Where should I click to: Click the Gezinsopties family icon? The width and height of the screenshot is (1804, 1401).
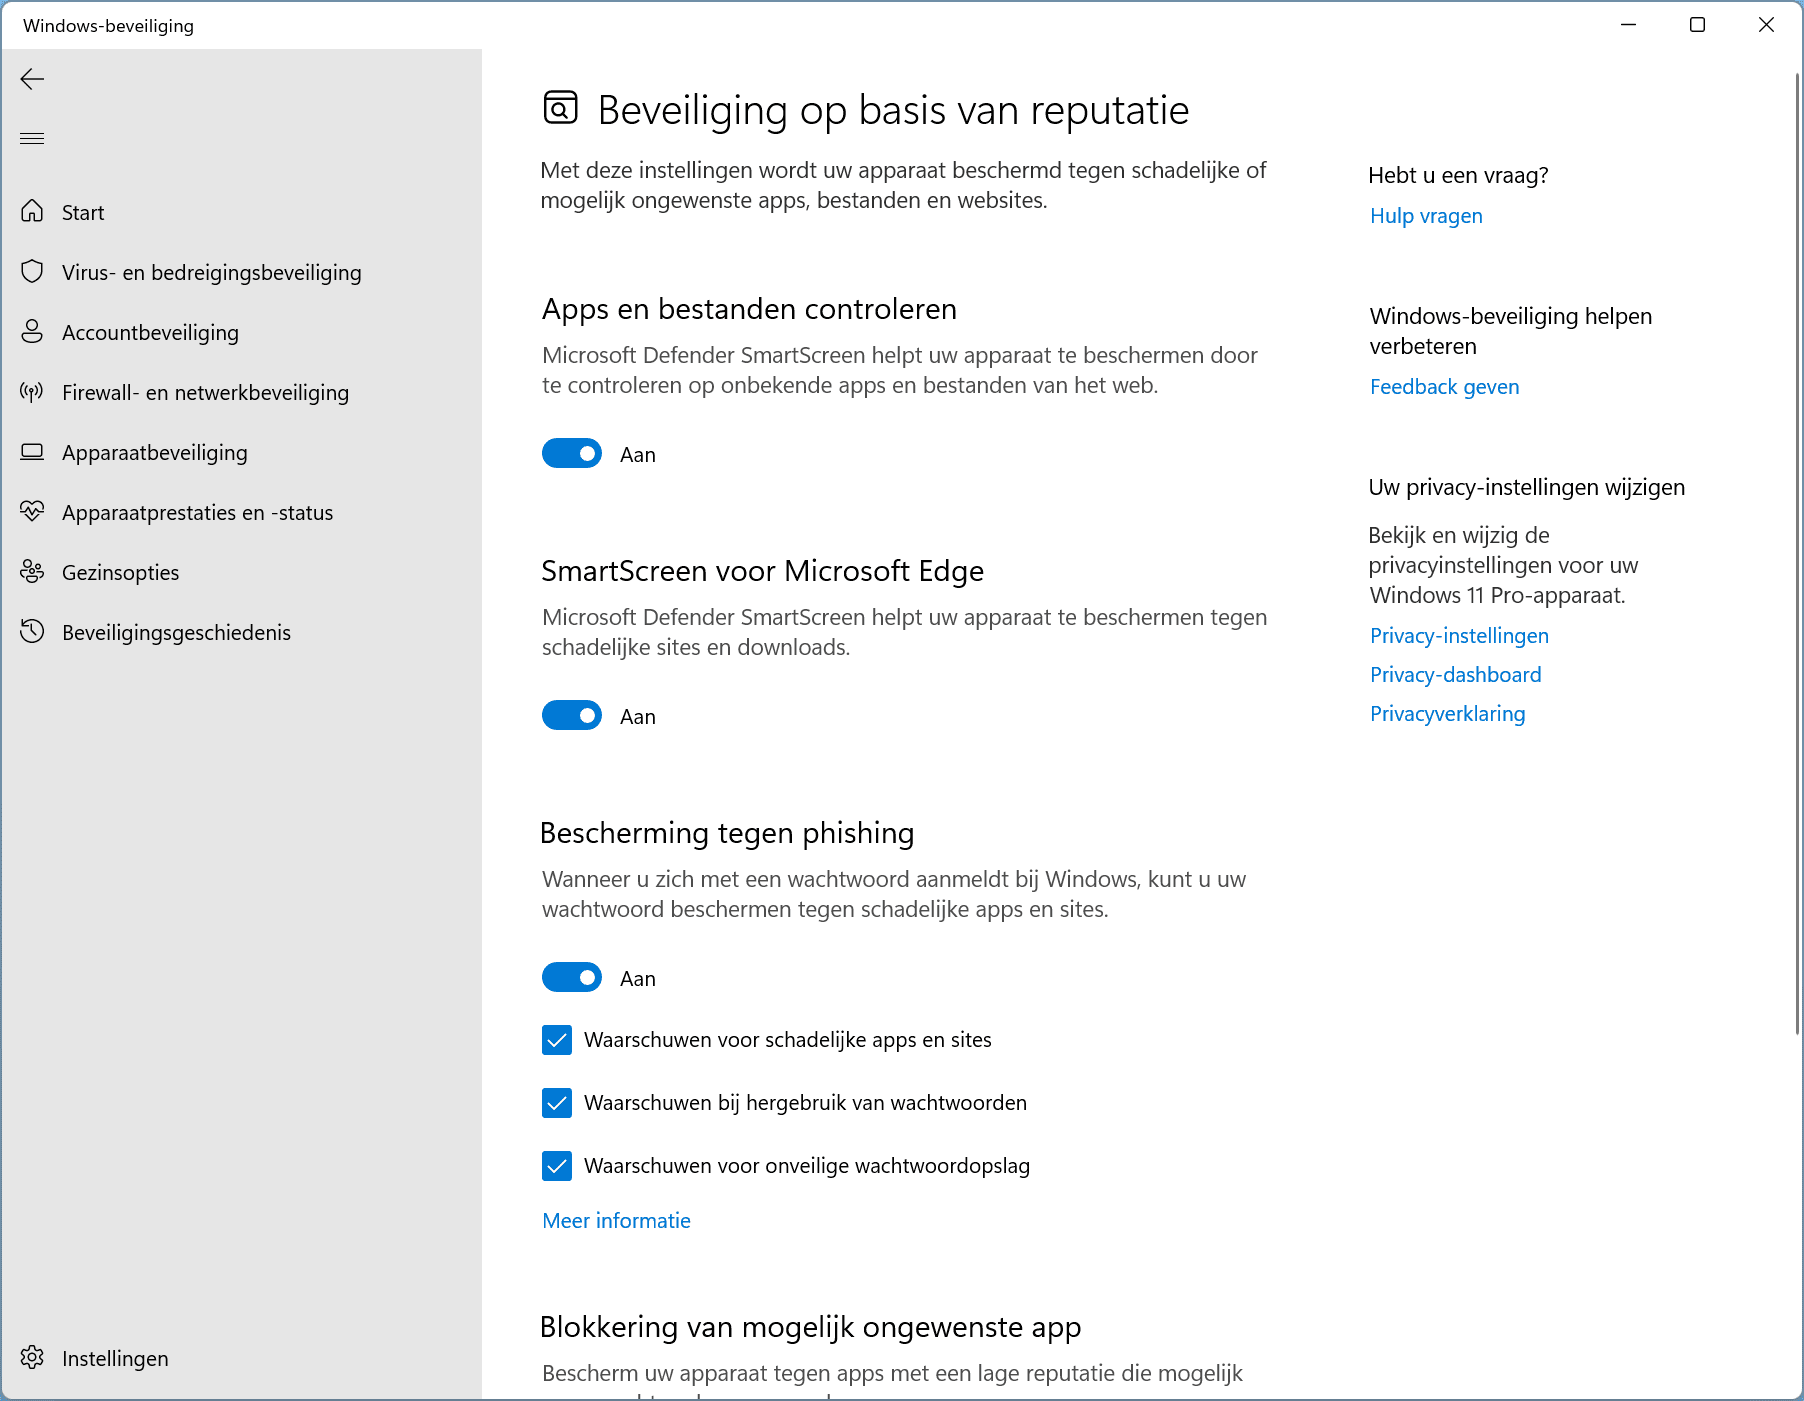tap(32, 571)
